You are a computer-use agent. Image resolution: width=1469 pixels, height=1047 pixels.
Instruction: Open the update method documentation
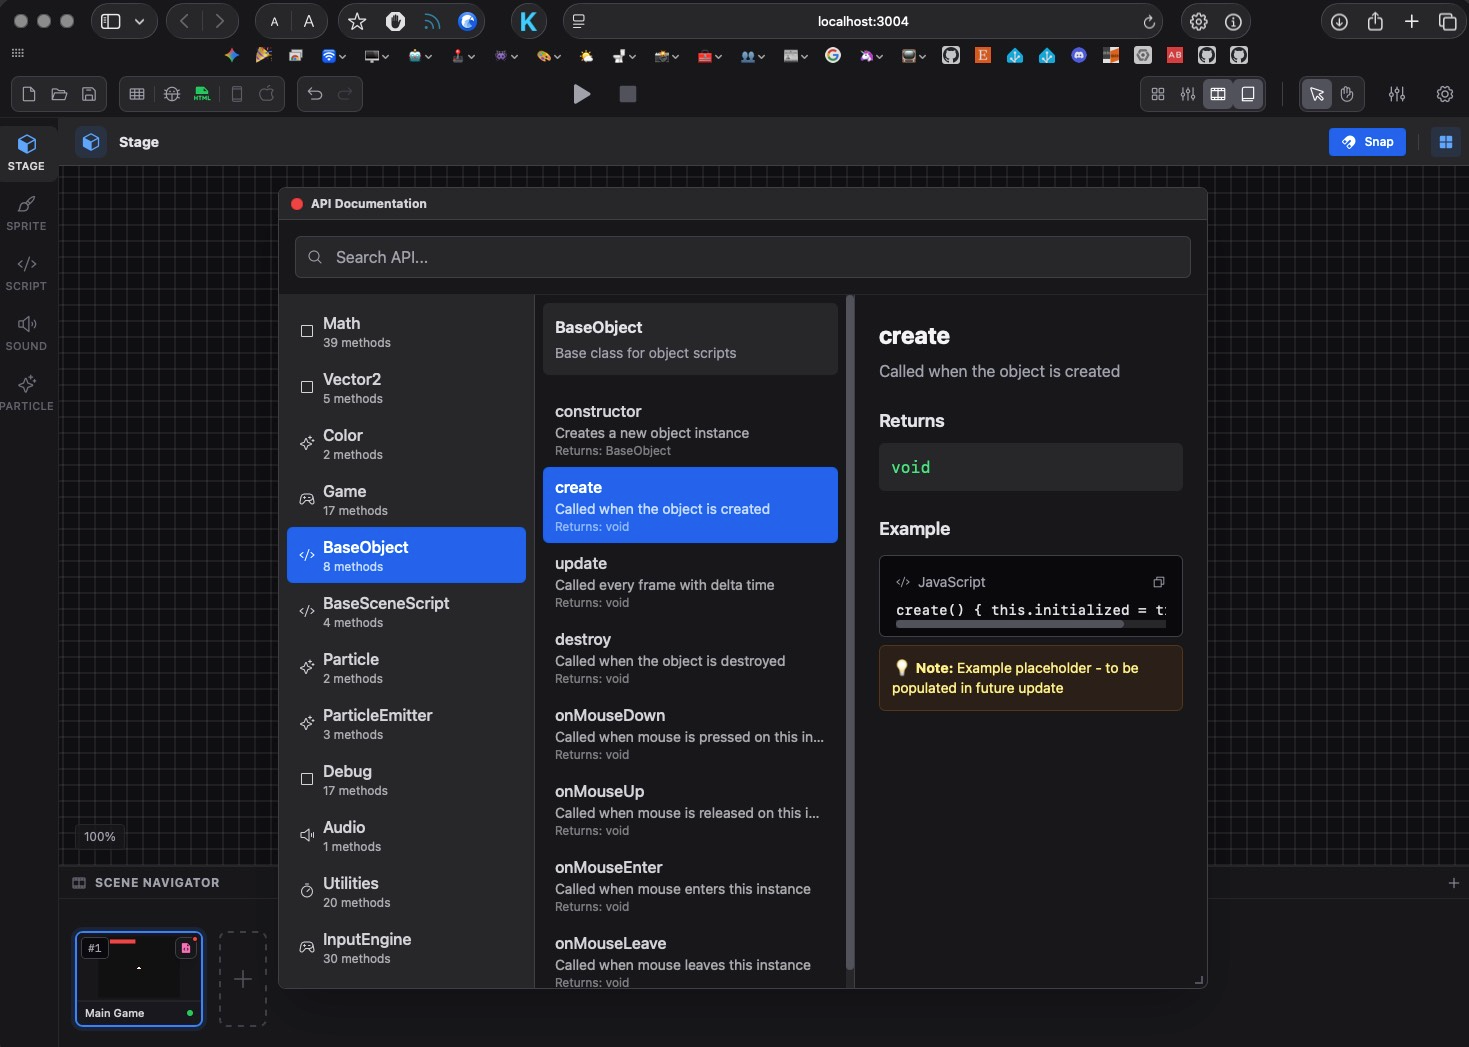click(x=690, y=581)
